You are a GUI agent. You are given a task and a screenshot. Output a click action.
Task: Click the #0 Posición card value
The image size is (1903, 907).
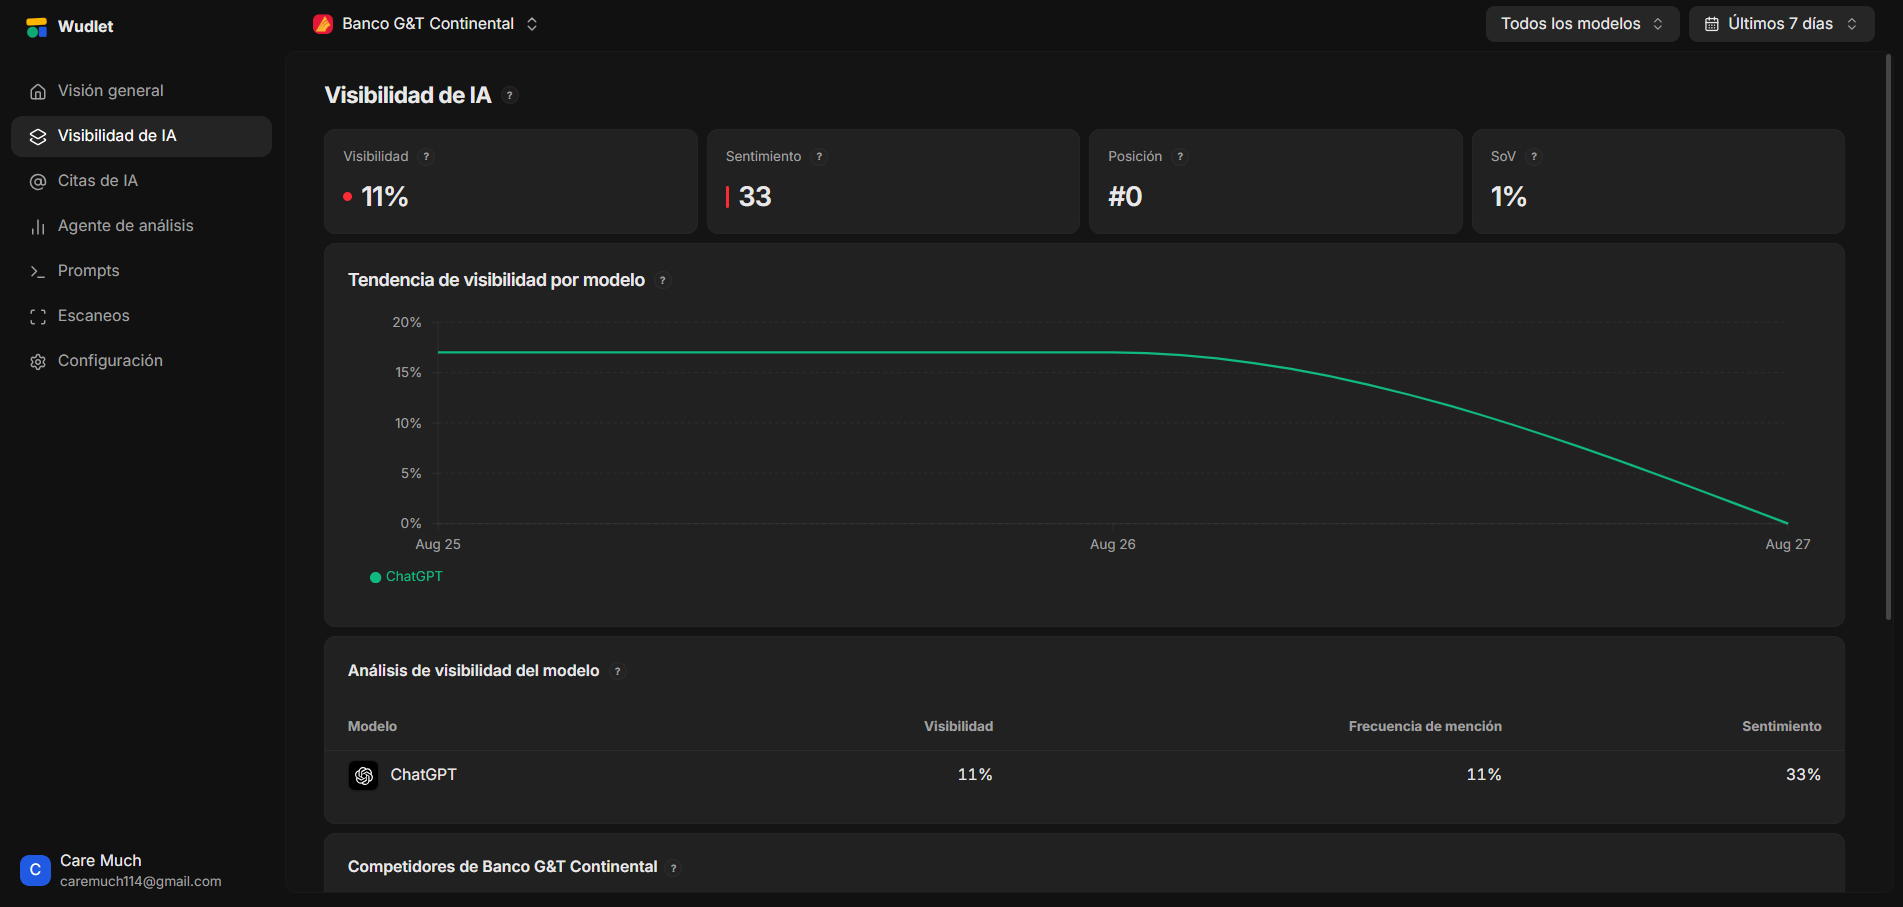click(x=1125, y=197)
